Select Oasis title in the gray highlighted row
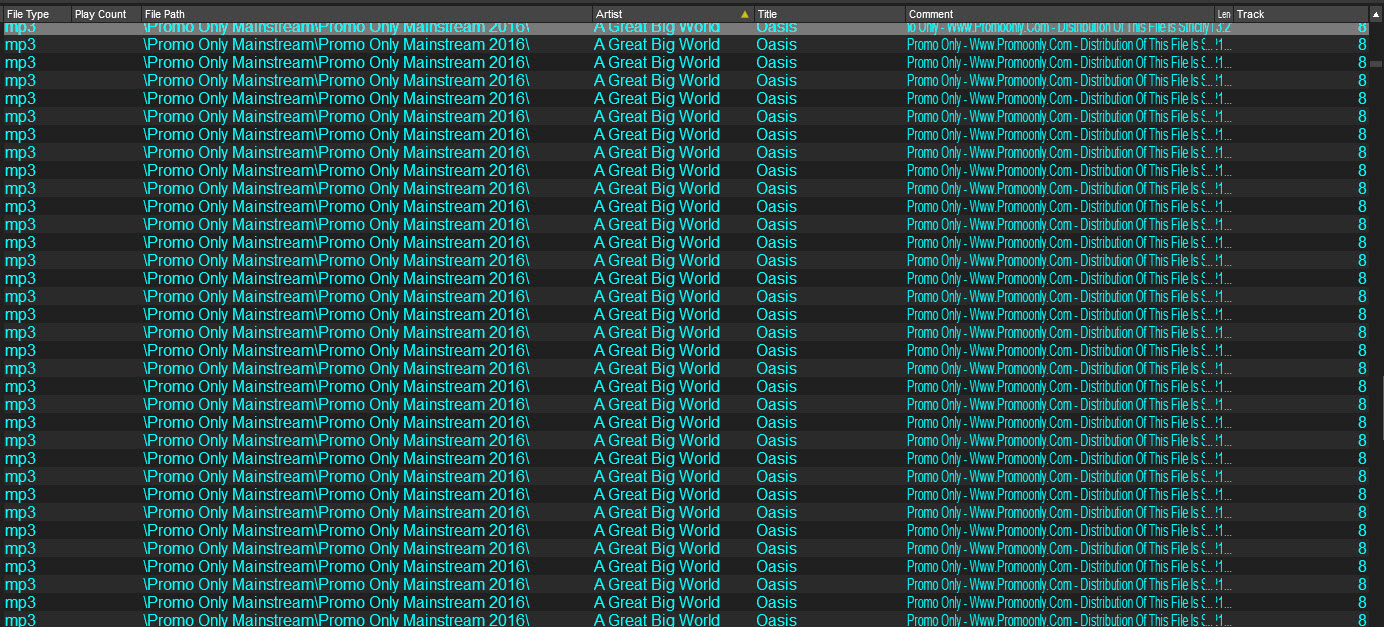Screen dimensions: 1384x627 pyautogui.click(x=777, y=28)
